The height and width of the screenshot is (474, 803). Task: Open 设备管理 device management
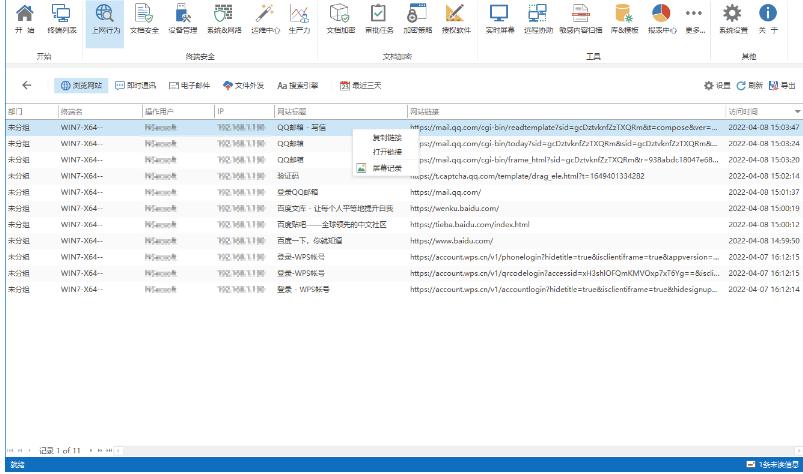(x=181, y=18)
